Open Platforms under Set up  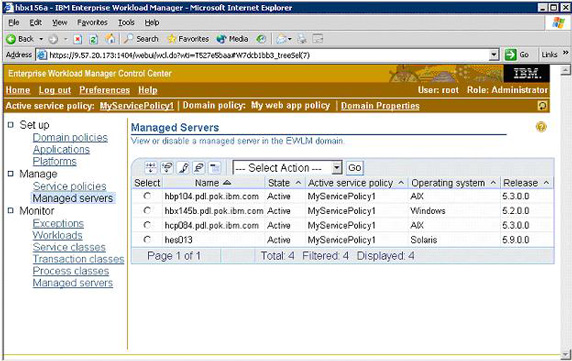coord(55,161)
